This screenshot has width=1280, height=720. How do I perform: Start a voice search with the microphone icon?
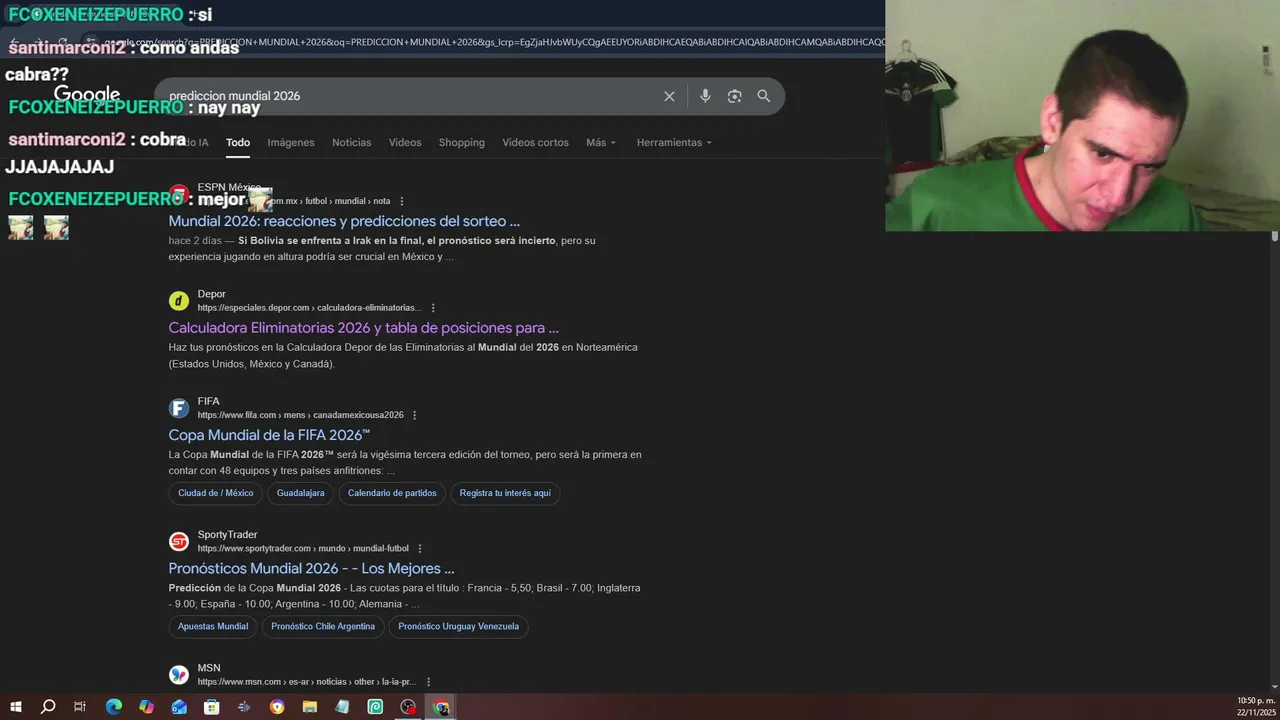(705, 96)
